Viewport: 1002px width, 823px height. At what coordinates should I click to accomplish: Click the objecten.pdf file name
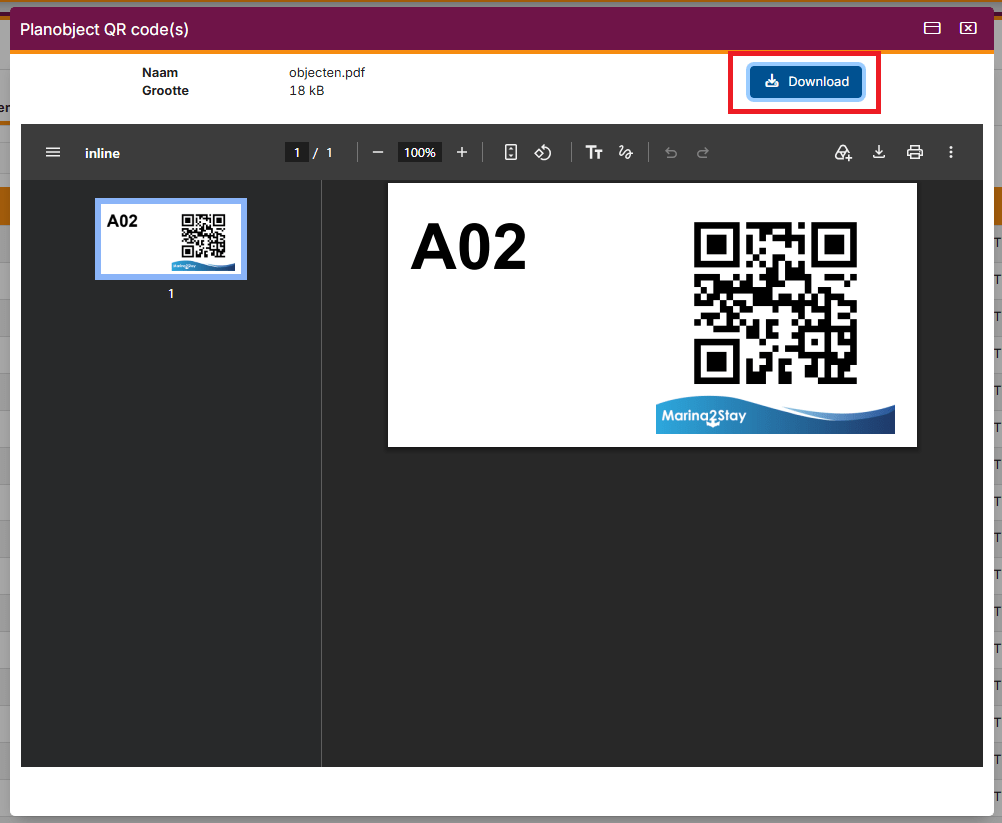(327, 73)
